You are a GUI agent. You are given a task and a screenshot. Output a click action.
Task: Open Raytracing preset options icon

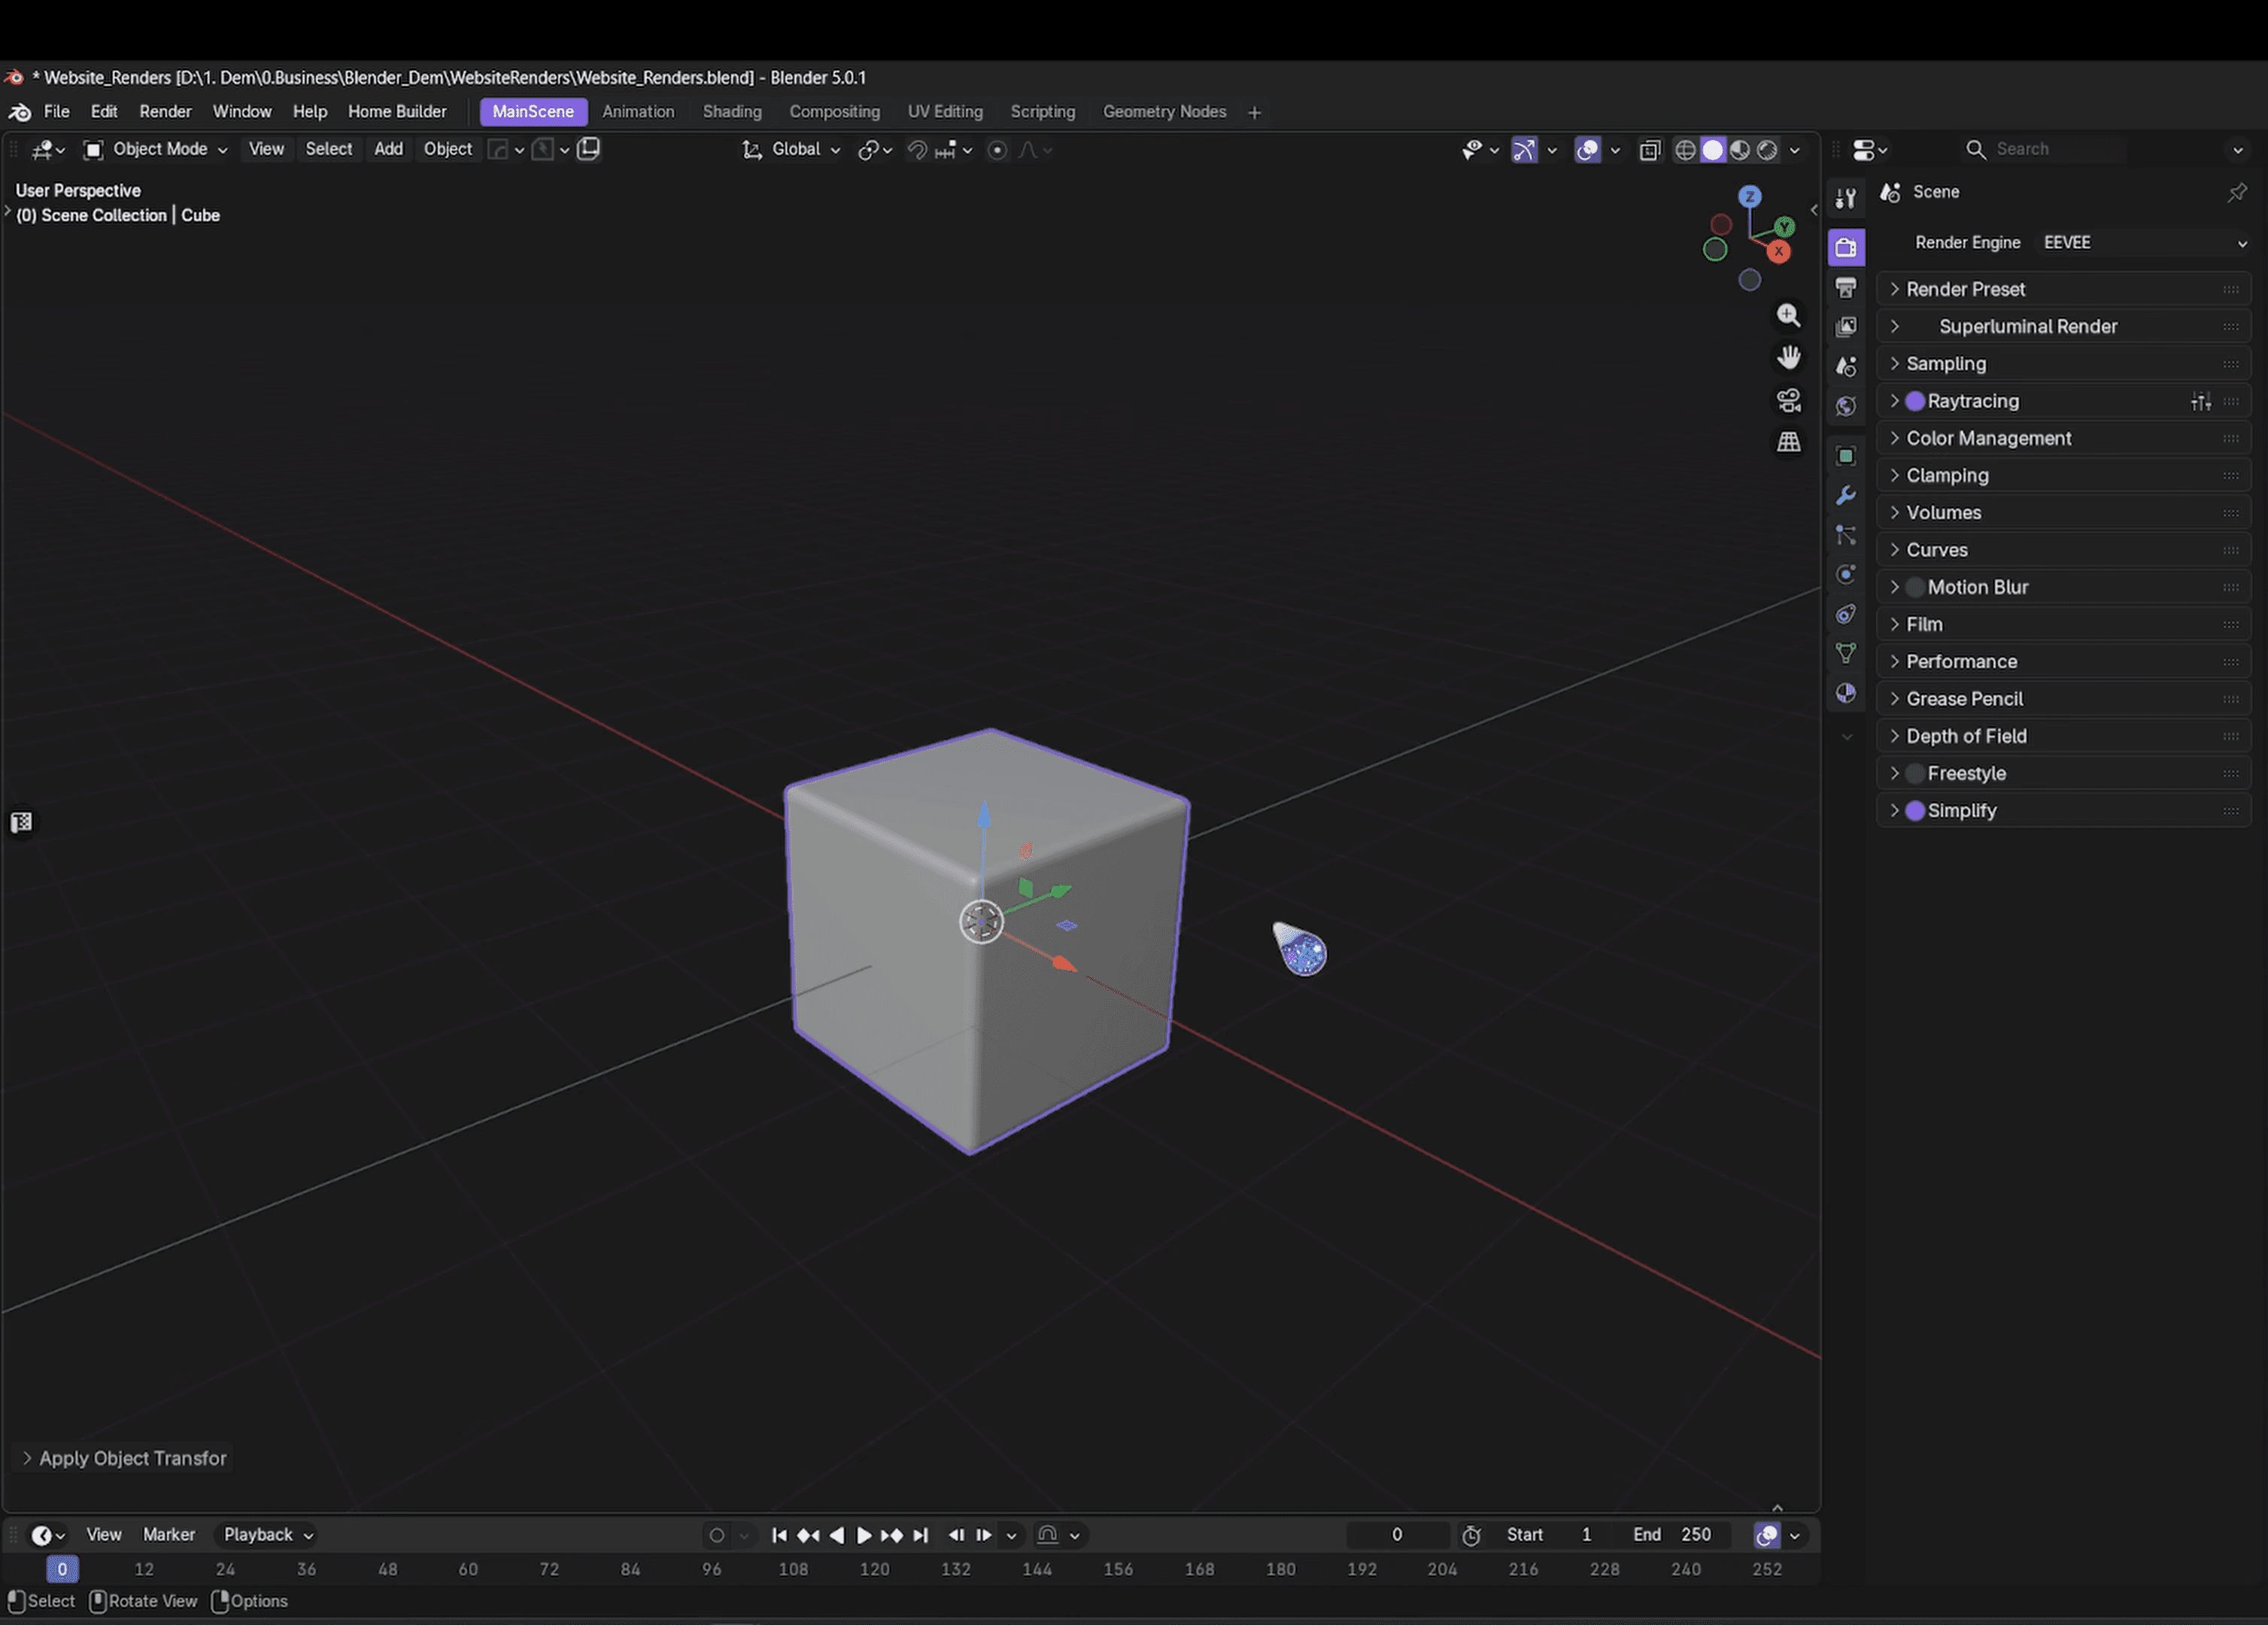click(x=2200, y=401)
